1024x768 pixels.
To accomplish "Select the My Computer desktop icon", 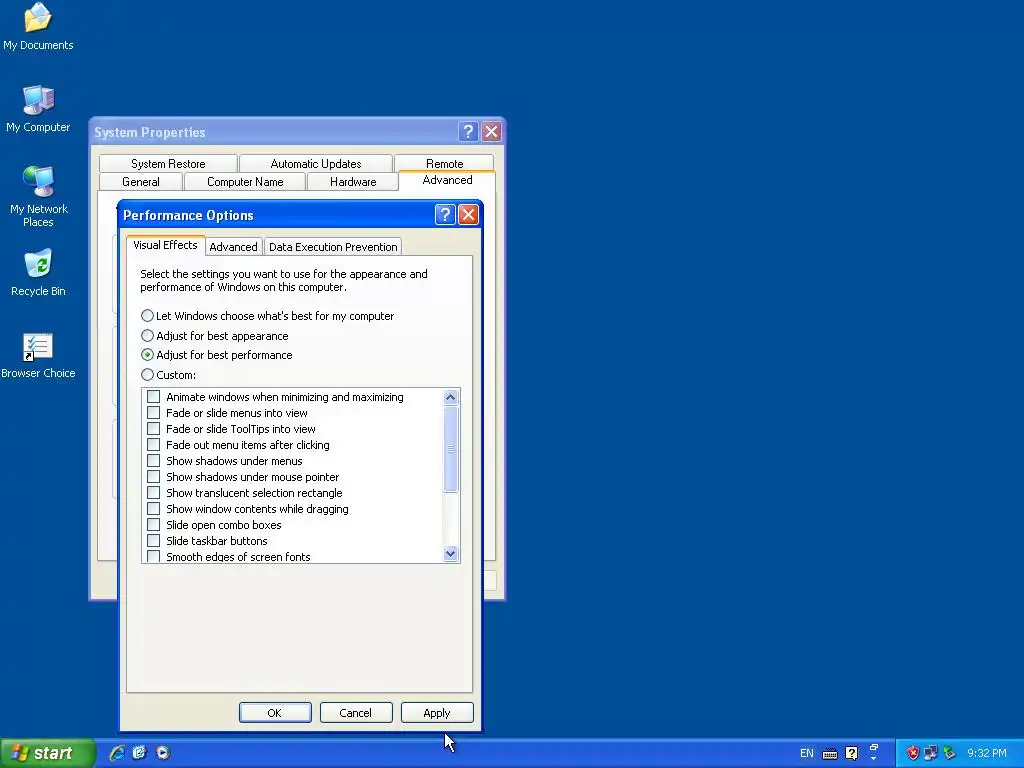I will click(x=38, y=108).
